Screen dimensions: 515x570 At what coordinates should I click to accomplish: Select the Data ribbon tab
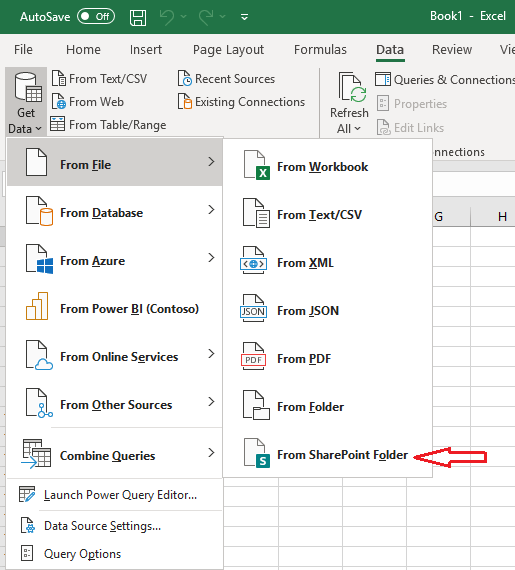tap(390, 49)
